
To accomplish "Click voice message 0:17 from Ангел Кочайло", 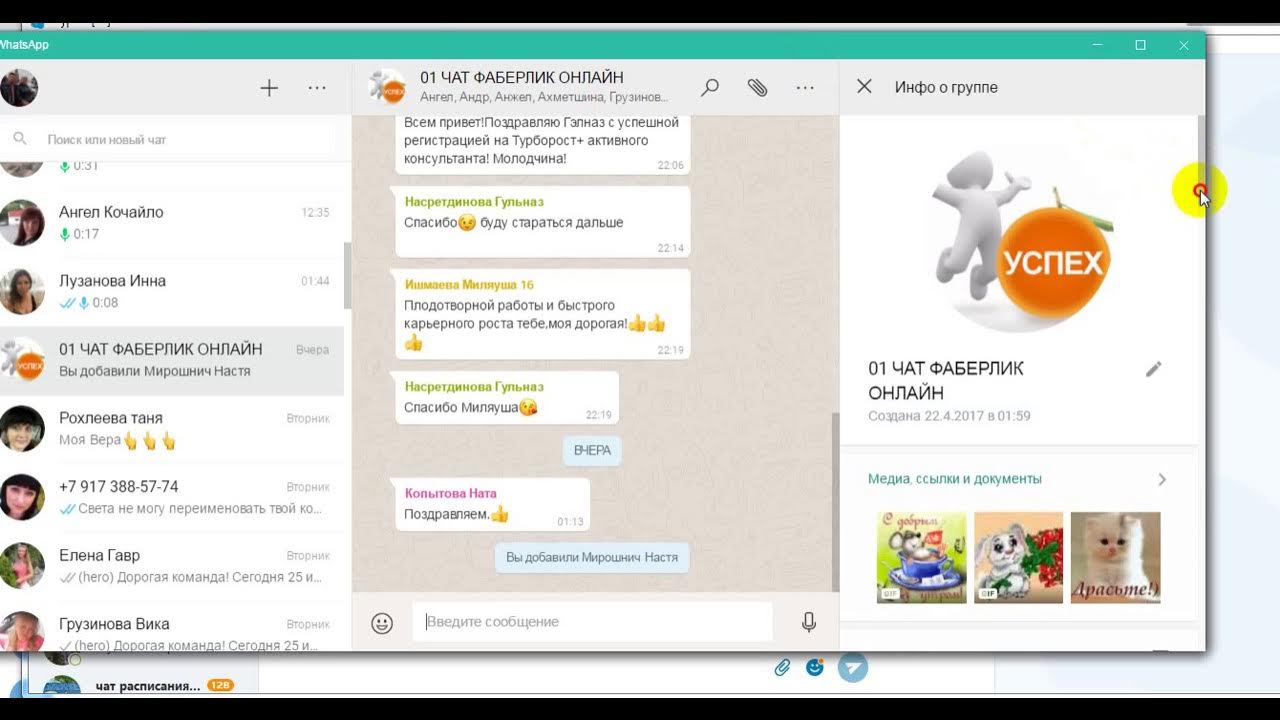I will point(80,234).
